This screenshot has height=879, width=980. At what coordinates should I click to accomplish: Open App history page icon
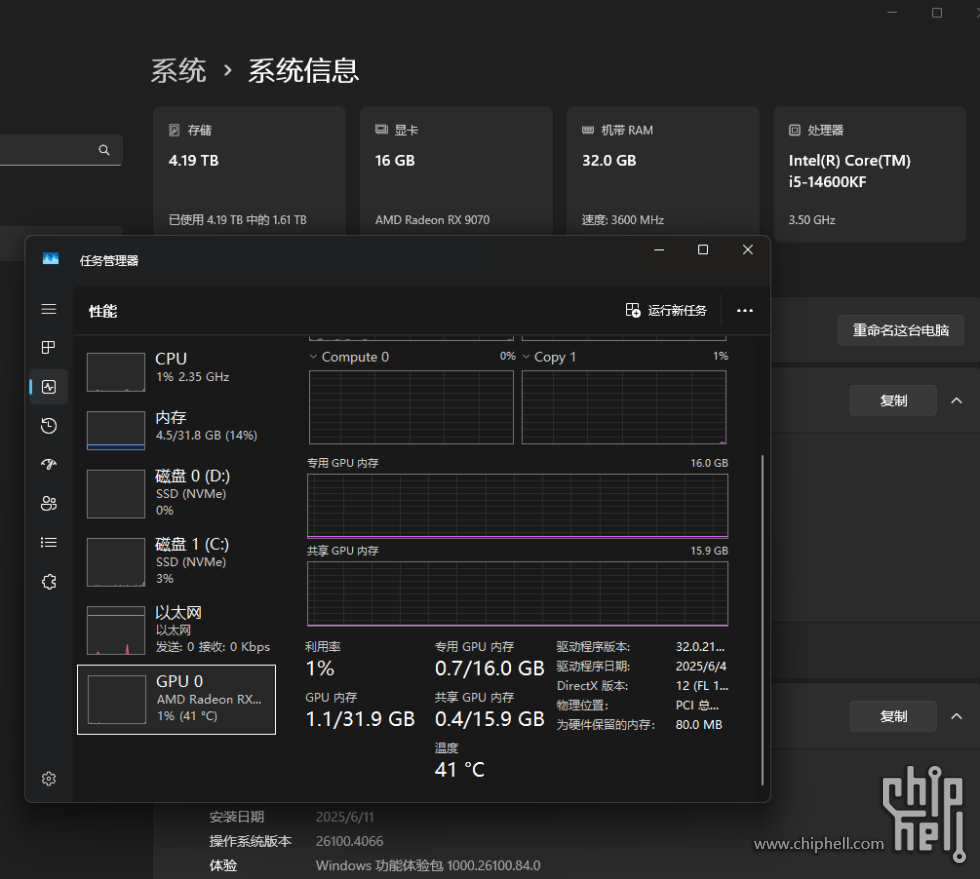[x=49, y=426]
